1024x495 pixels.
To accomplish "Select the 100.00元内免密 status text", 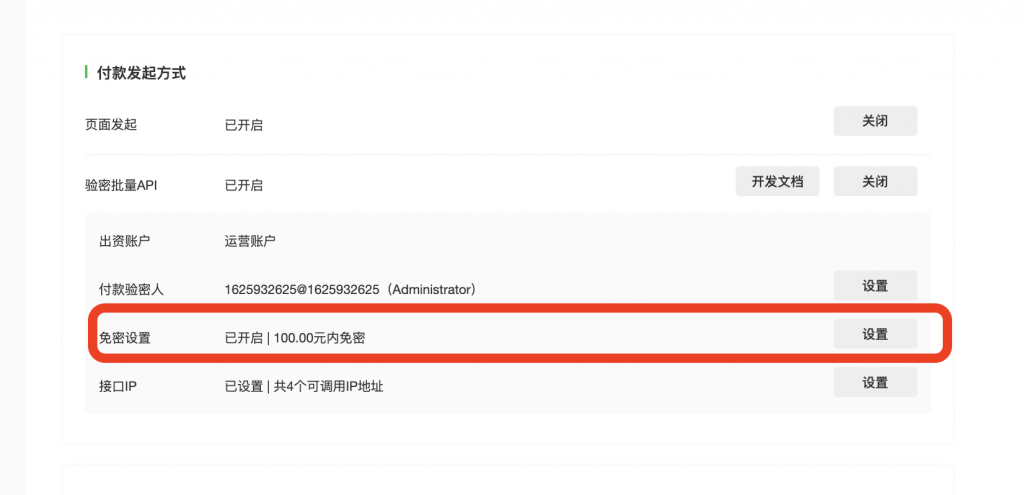I will click(319, 338).
